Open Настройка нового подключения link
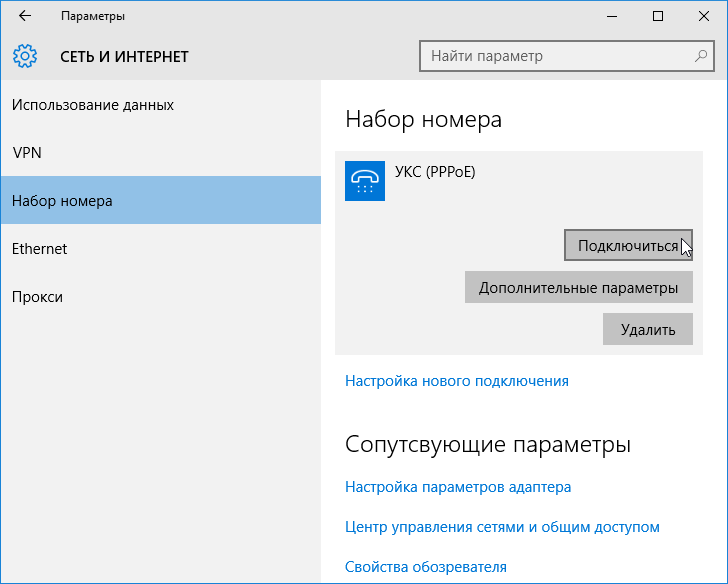This screenshot has height=584, width=728. tap(457, 381)
